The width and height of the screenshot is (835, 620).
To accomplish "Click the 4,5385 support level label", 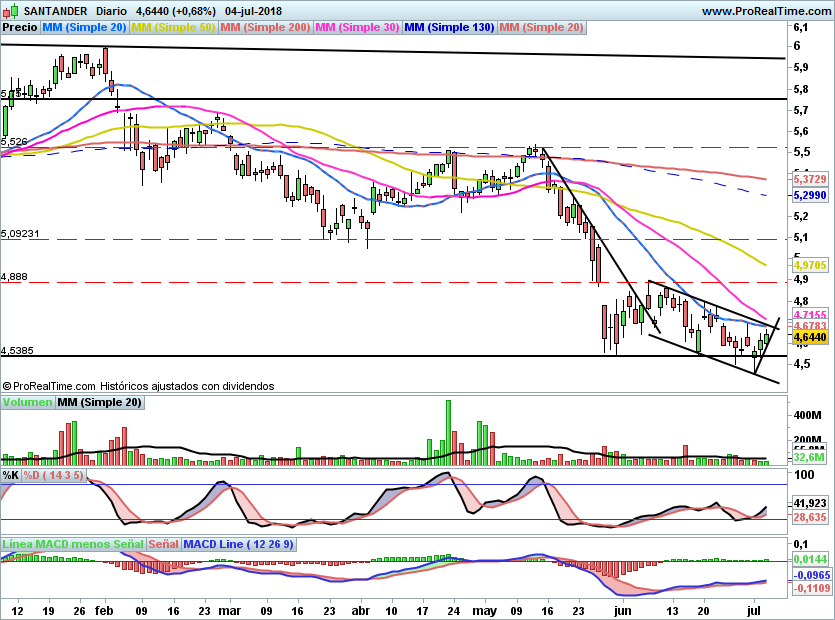I will 17,350.
